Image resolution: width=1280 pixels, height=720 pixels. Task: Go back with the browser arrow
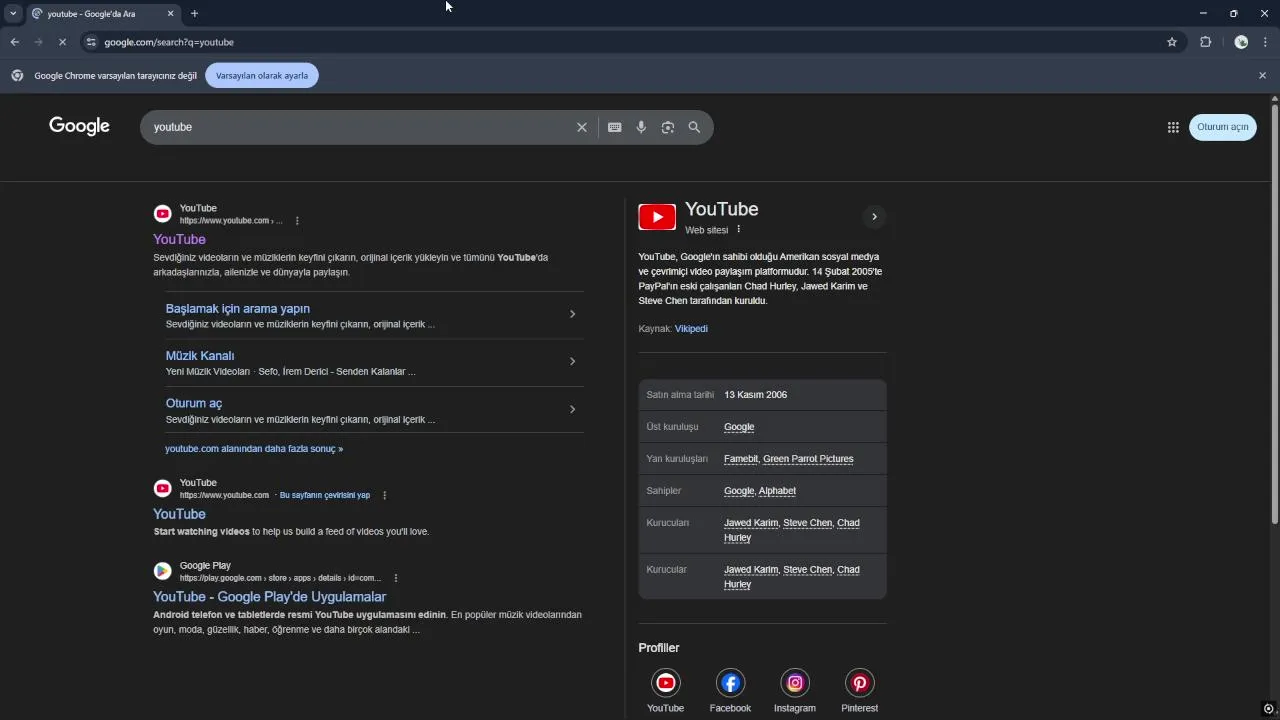tap(14, 42)
